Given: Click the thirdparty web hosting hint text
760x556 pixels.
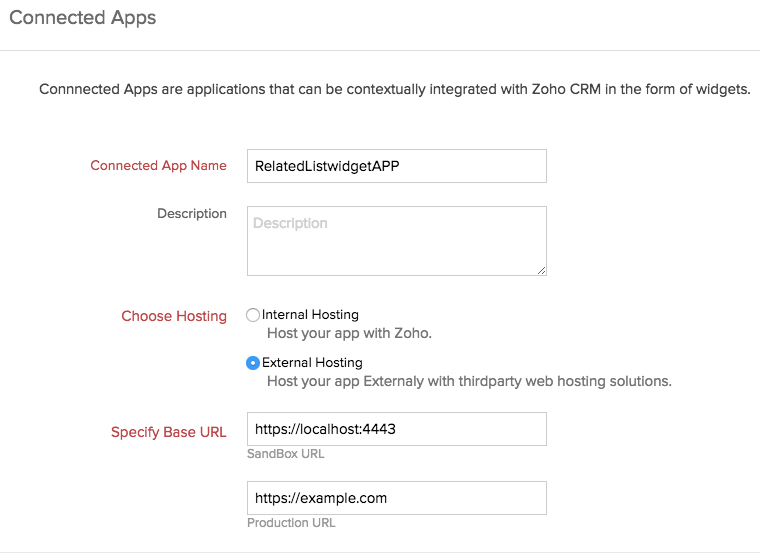Looking at the screenshot, I should tap(468, 381).
